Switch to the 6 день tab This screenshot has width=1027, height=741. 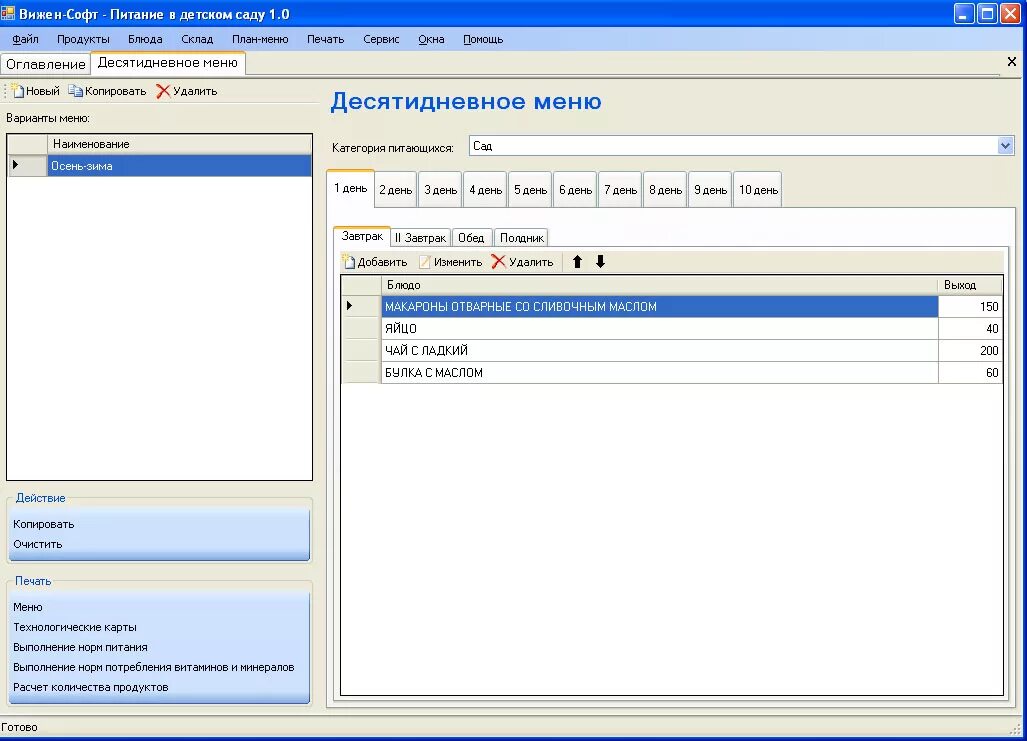[576, 190]
